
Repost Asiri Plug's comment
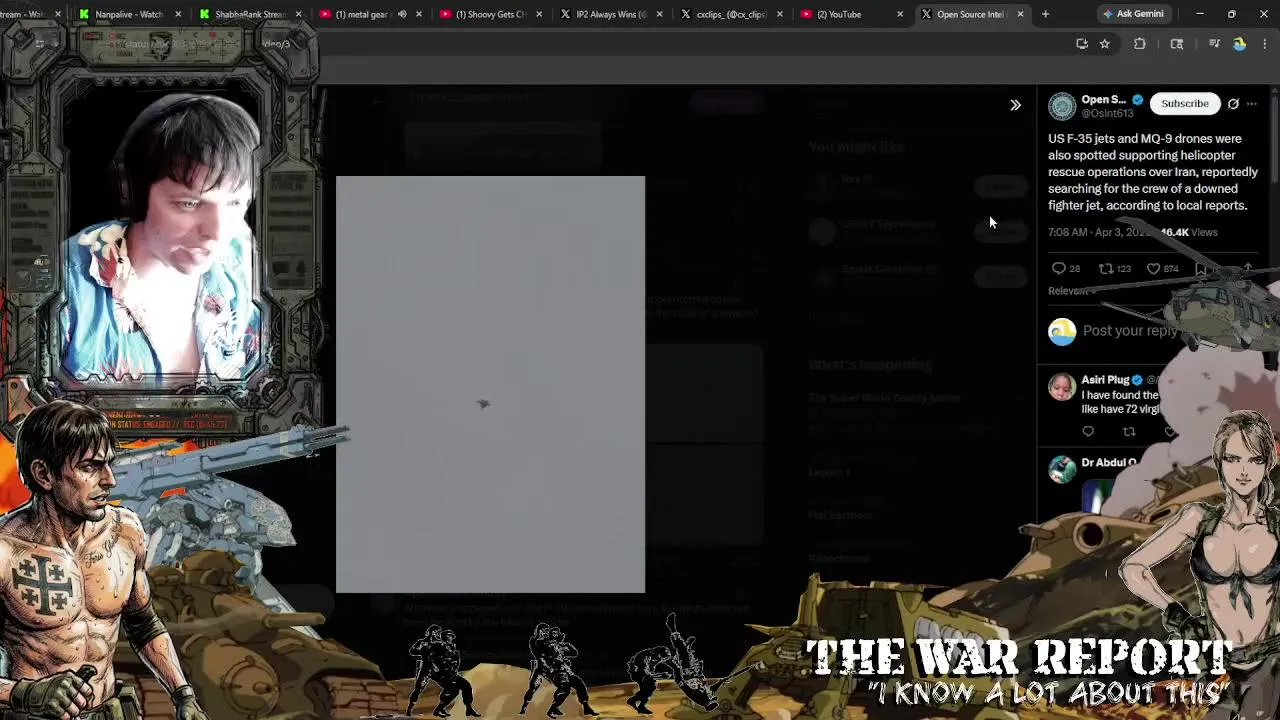(x=1129, y=431)
